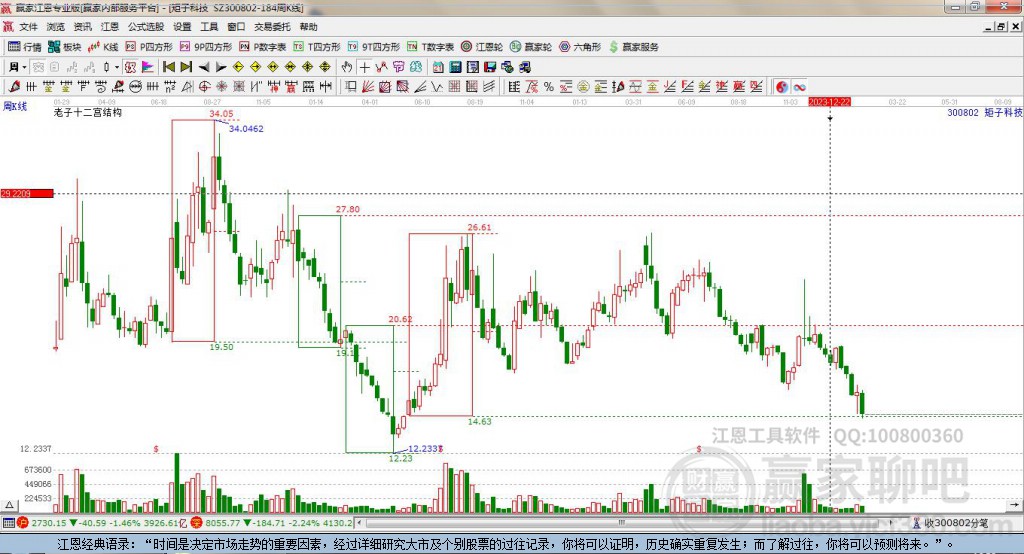Open the 9P四方形 tool
1024x554 pixels.
(x=206, y=47)
